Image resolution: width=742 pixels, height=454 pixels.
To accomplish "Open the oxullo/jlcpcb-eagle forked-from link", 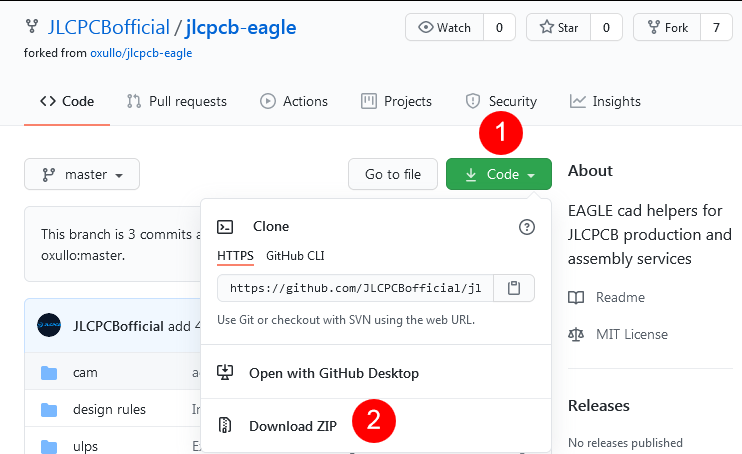I will tap(141, 53).
